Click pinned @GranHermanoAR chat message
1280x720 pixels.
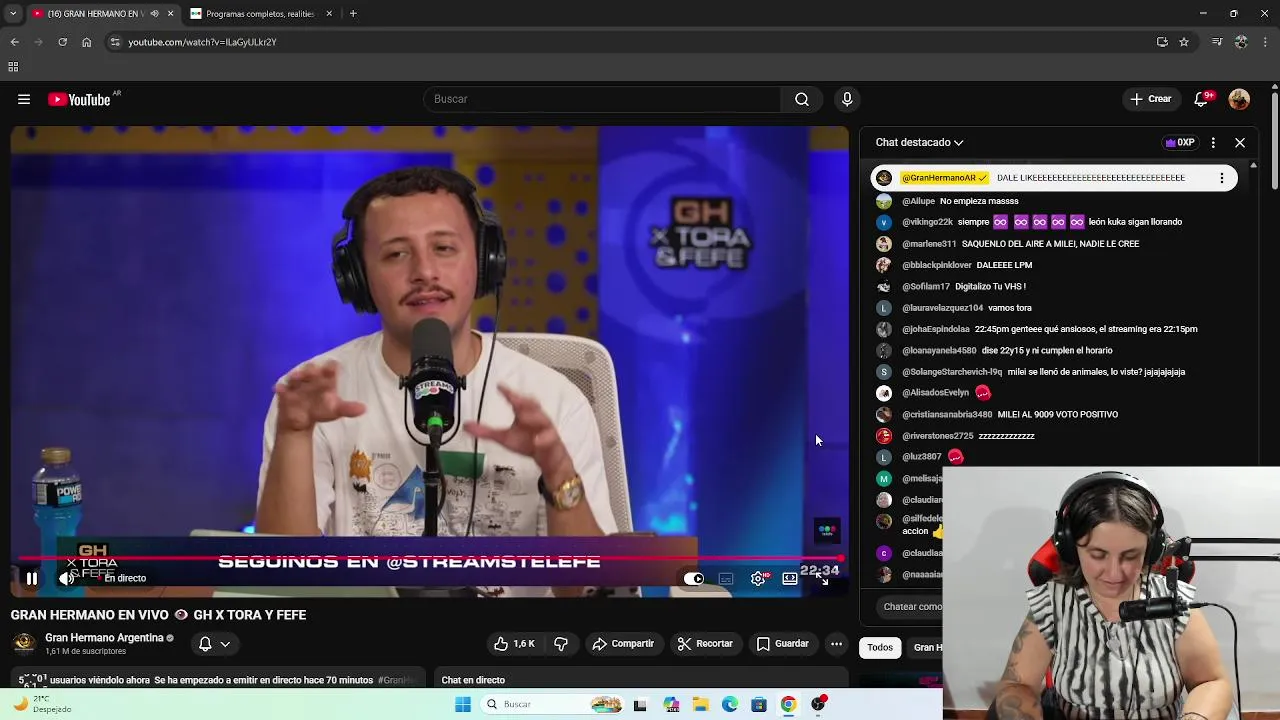1054,178
